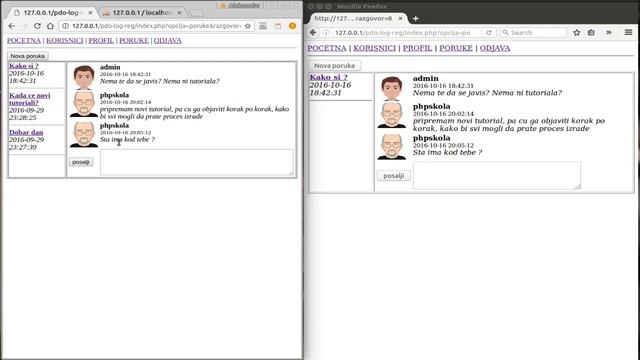
Task: Click Chrome's forward arrow button
Action: (24, 26)
